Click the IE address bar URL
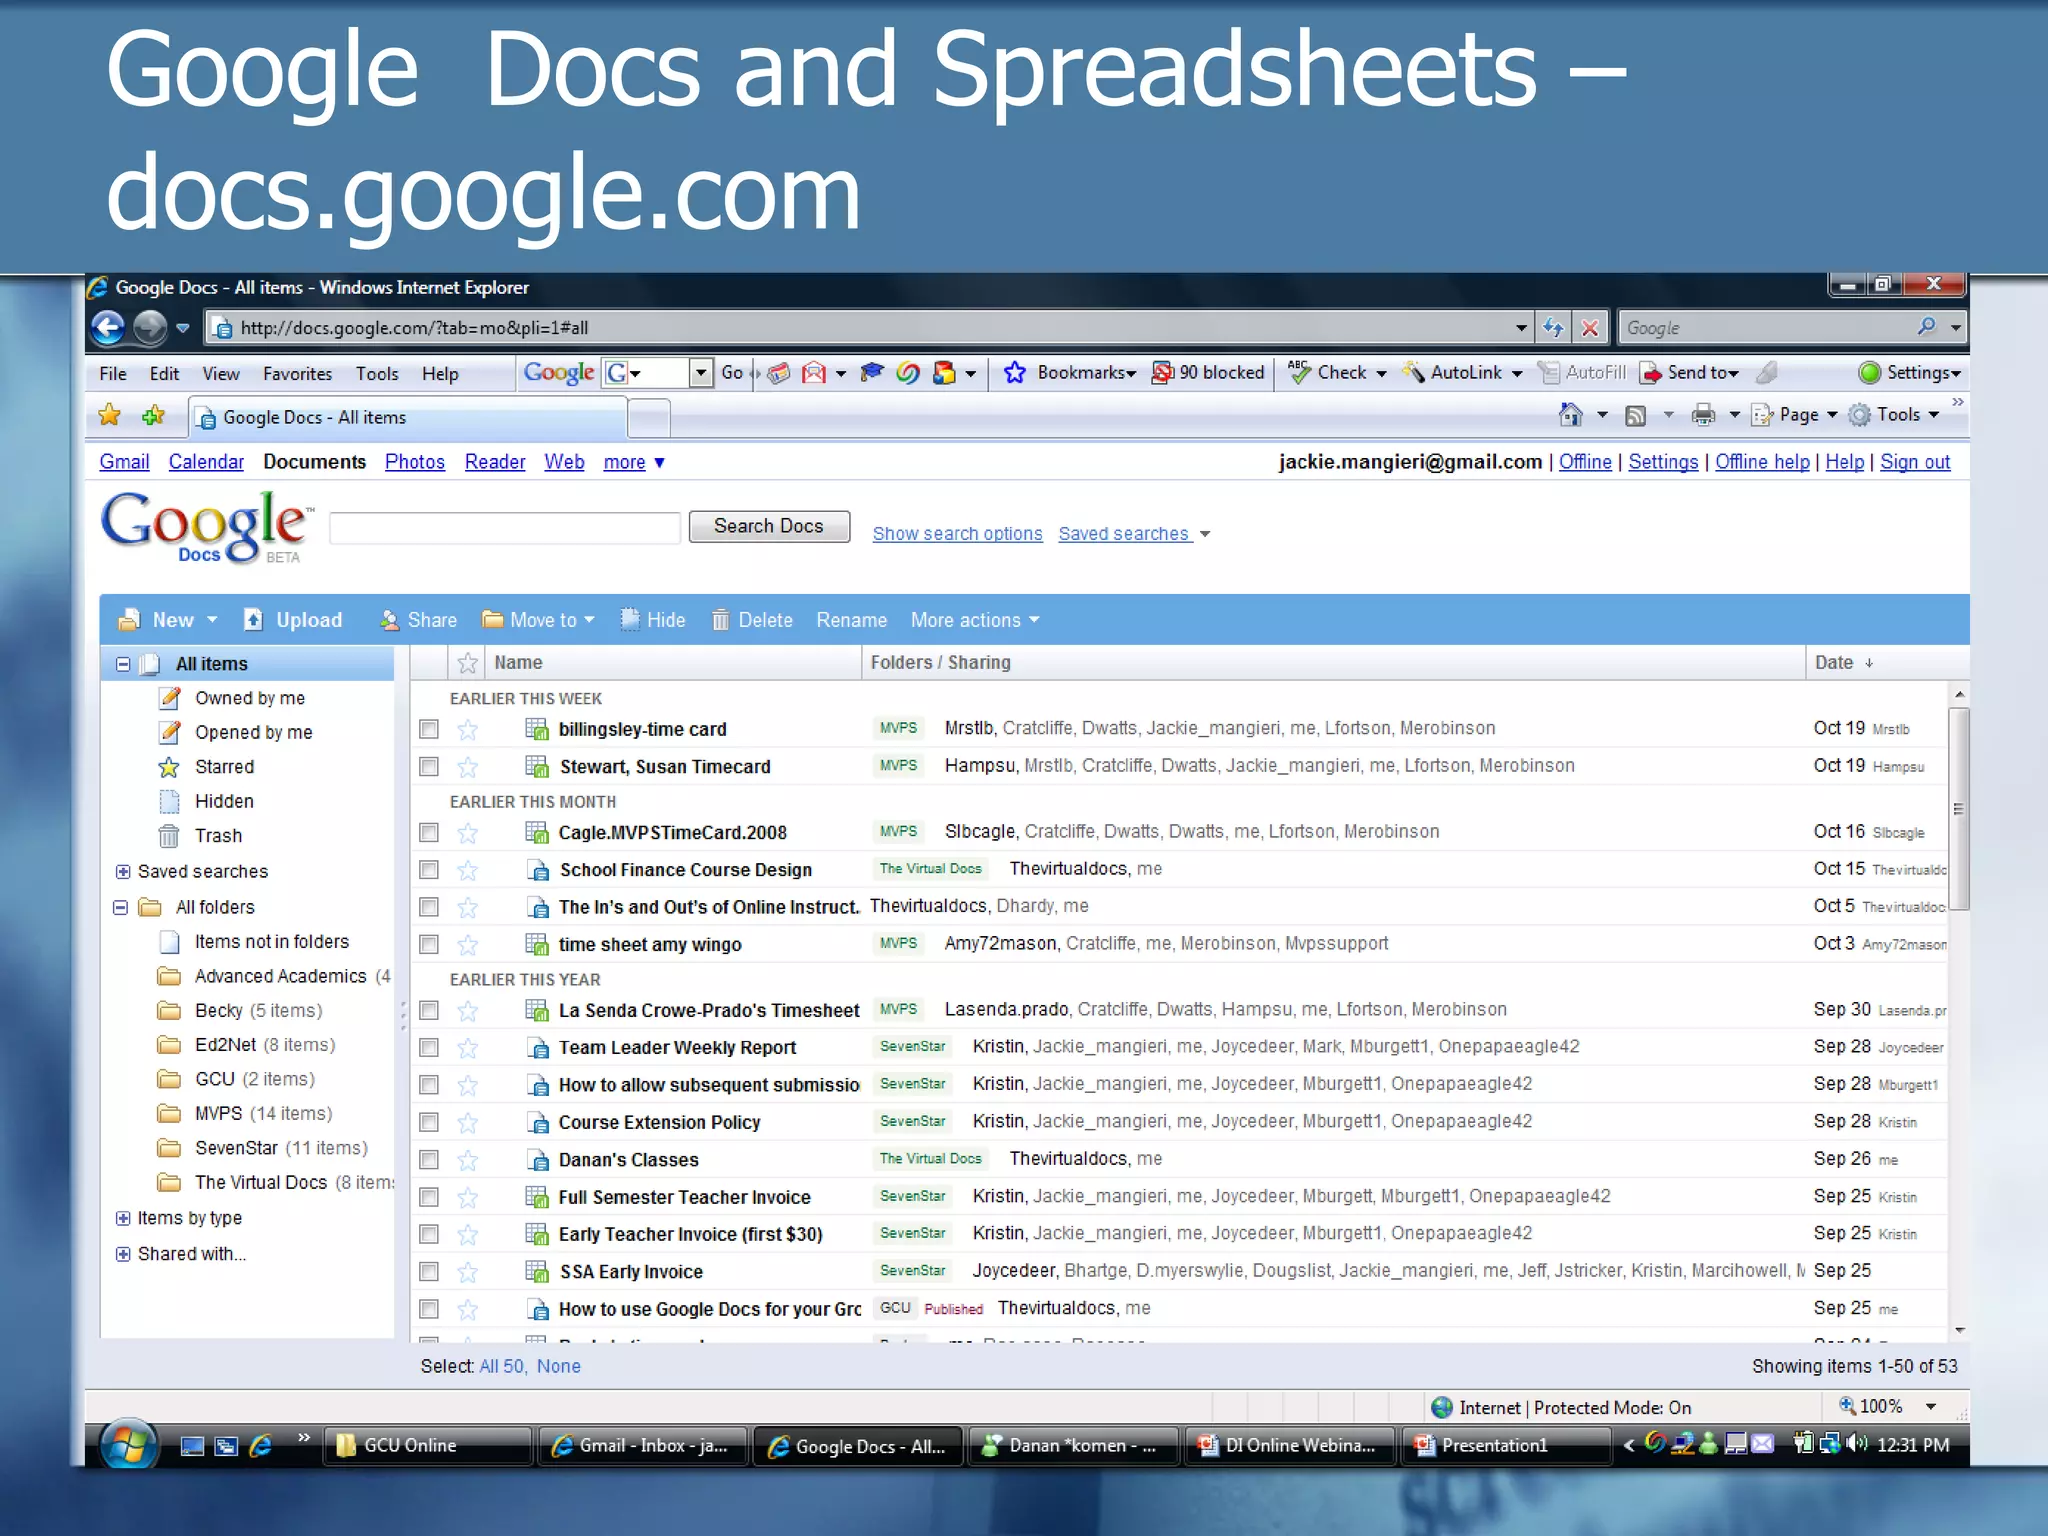 pos(868,327)
